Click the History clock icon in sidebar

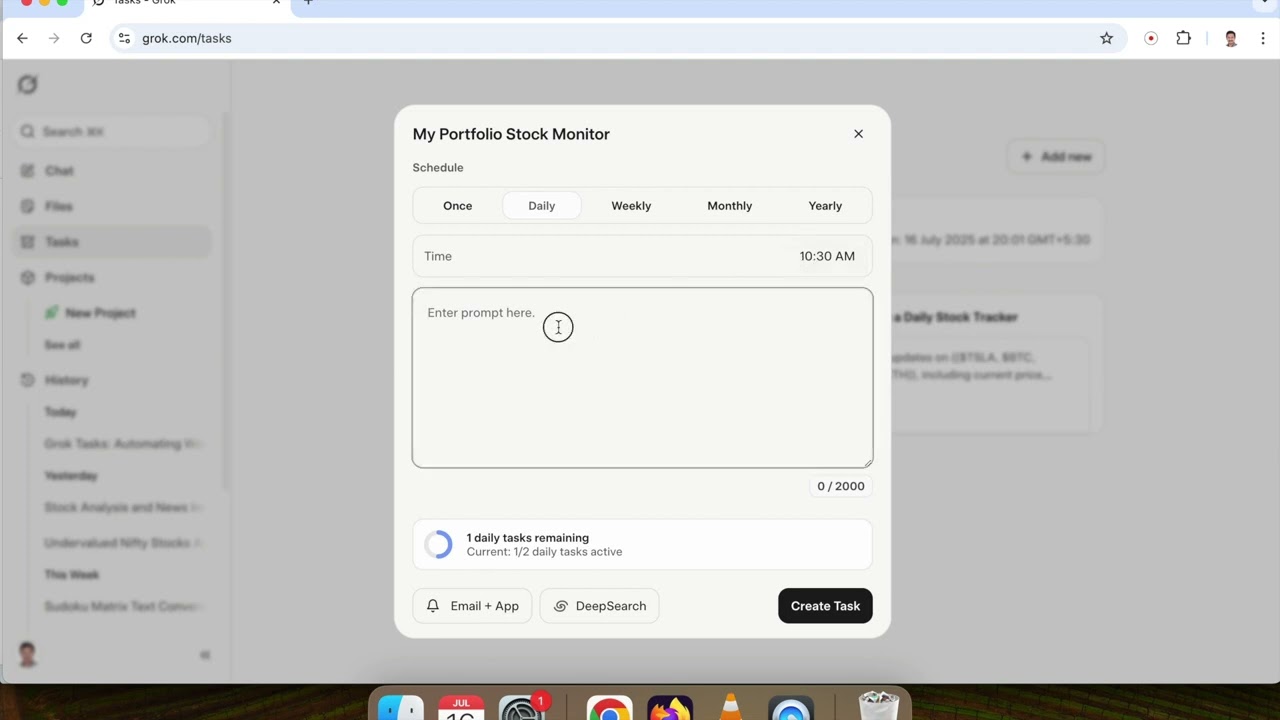point(28,380)
